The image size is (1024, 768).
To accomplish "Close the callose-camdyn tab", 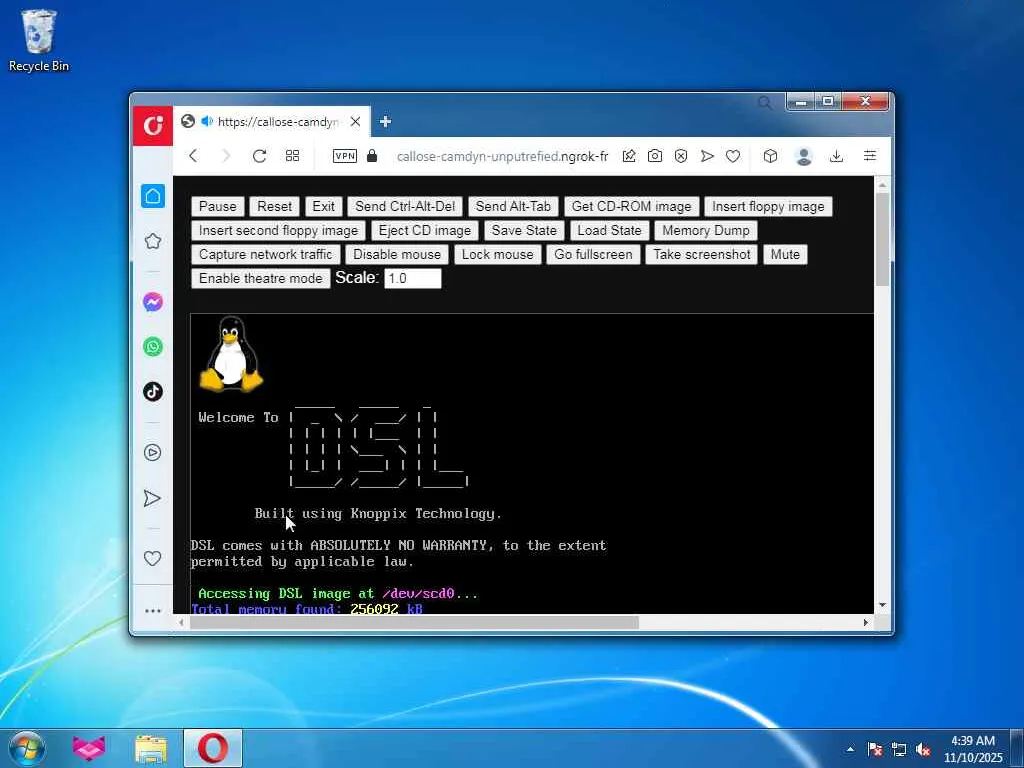I will pyautogui.click(x=355, y=121).
